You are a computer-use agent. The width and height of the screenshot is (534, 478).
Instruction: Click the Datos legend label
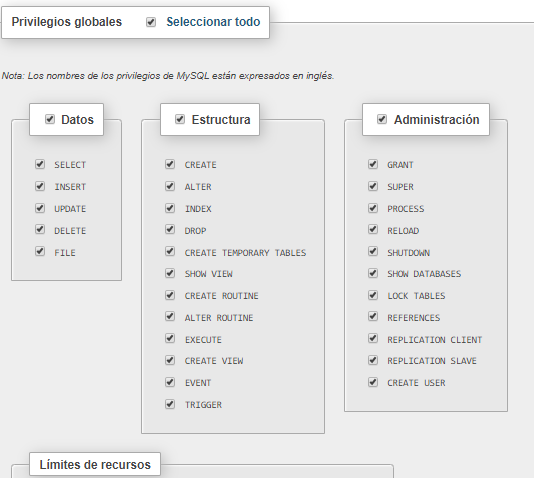point(77,120)
